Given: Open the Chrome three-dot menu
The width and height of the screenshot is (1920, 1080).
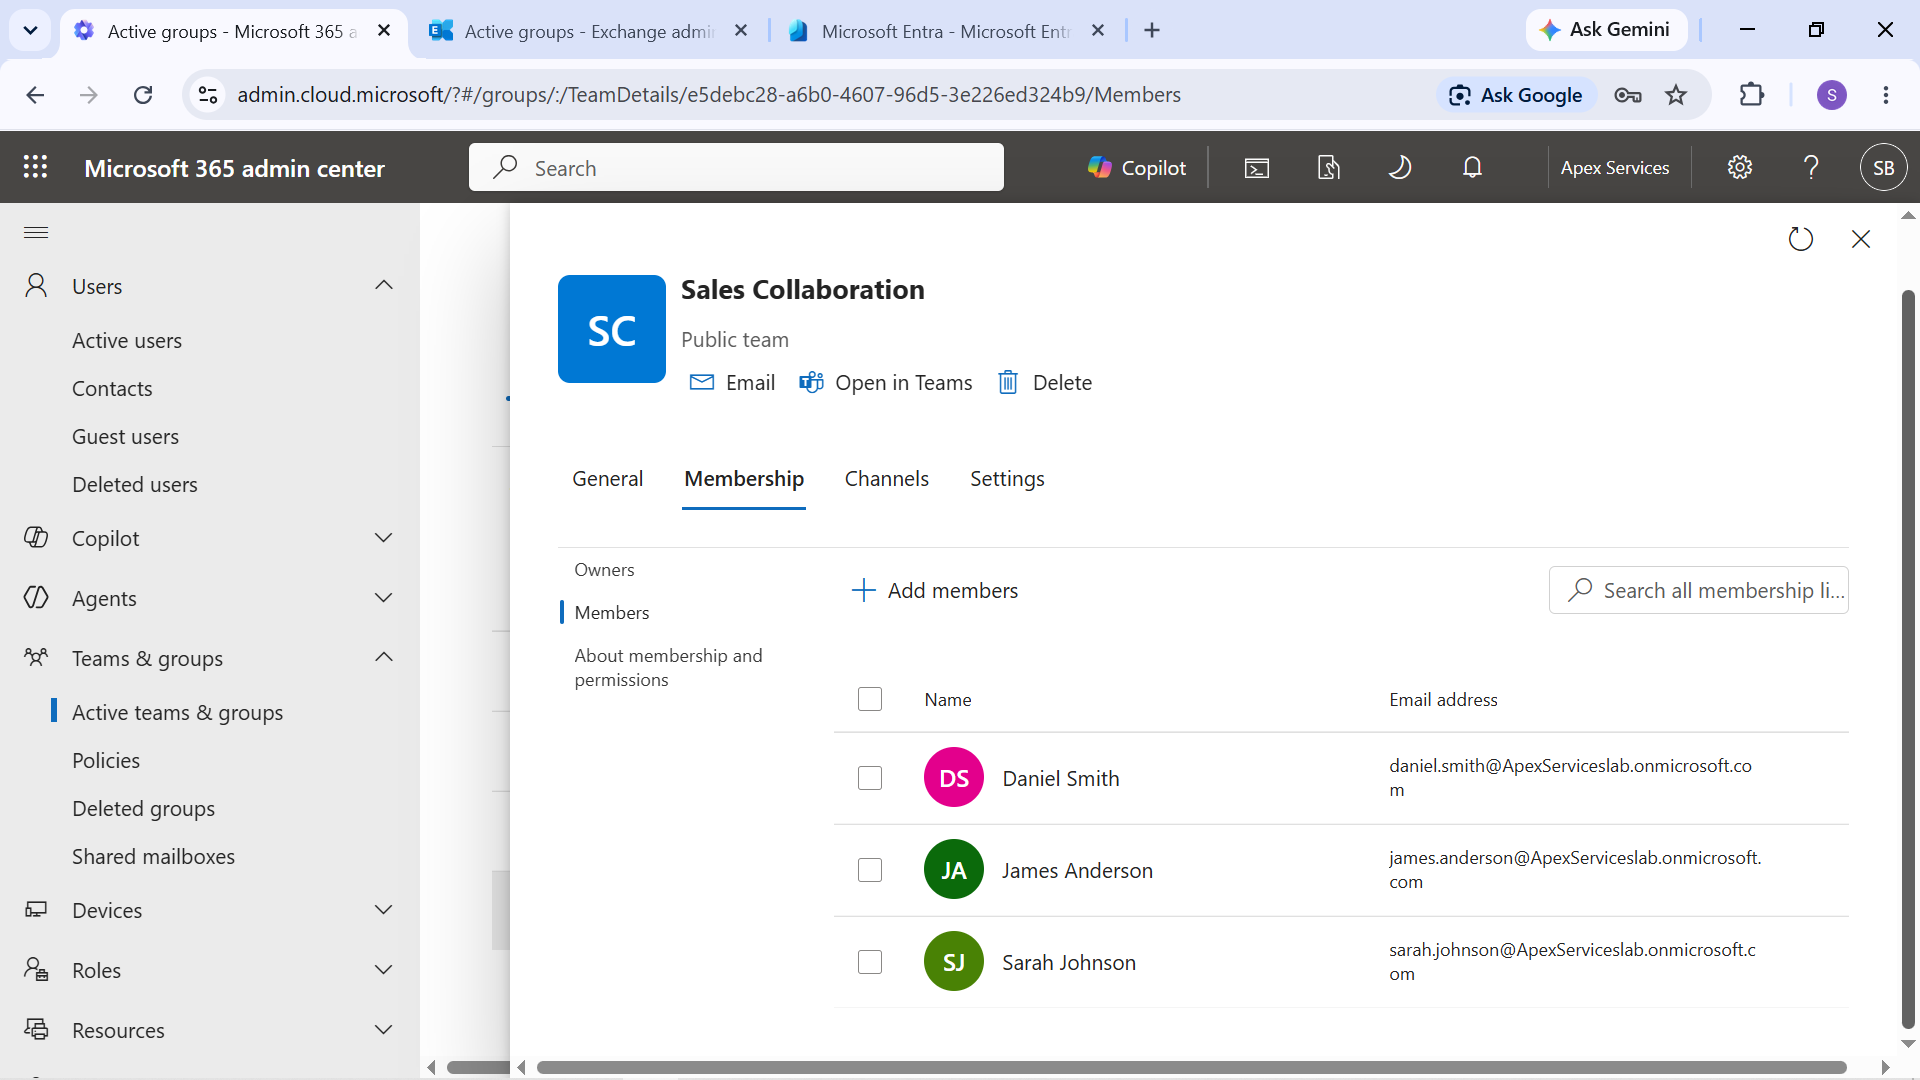Looking at the screenshot, I should [x=1886, y=95].
